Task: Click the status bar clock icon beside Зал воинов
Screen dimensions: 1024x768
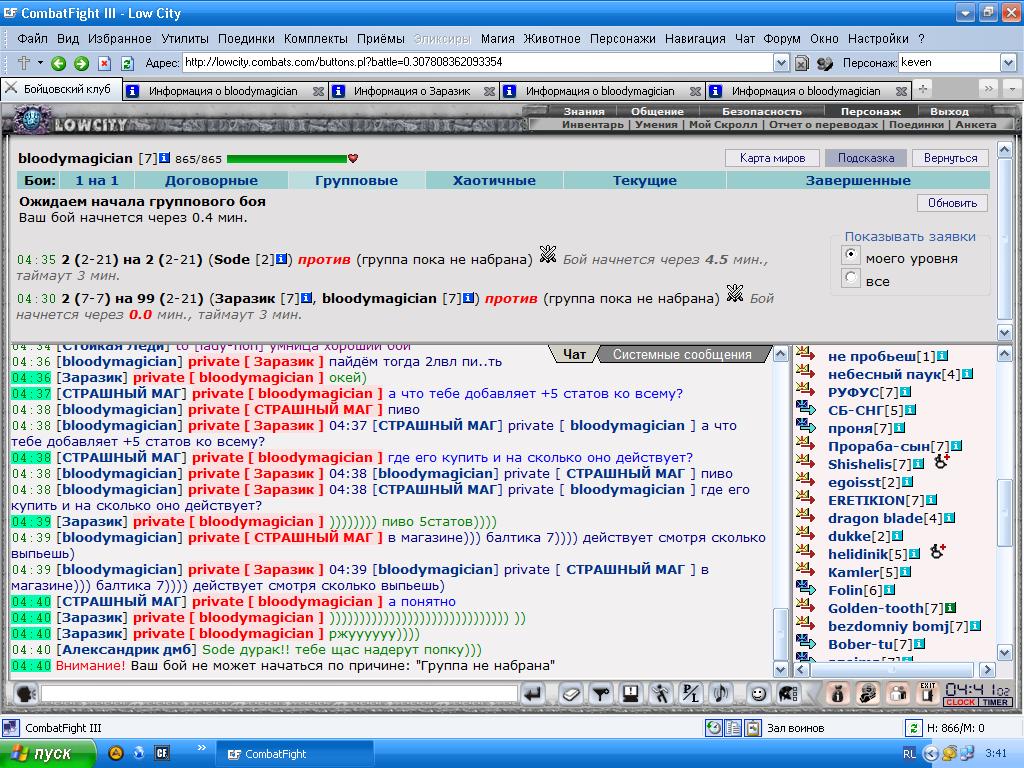Action: pos(714,728)
